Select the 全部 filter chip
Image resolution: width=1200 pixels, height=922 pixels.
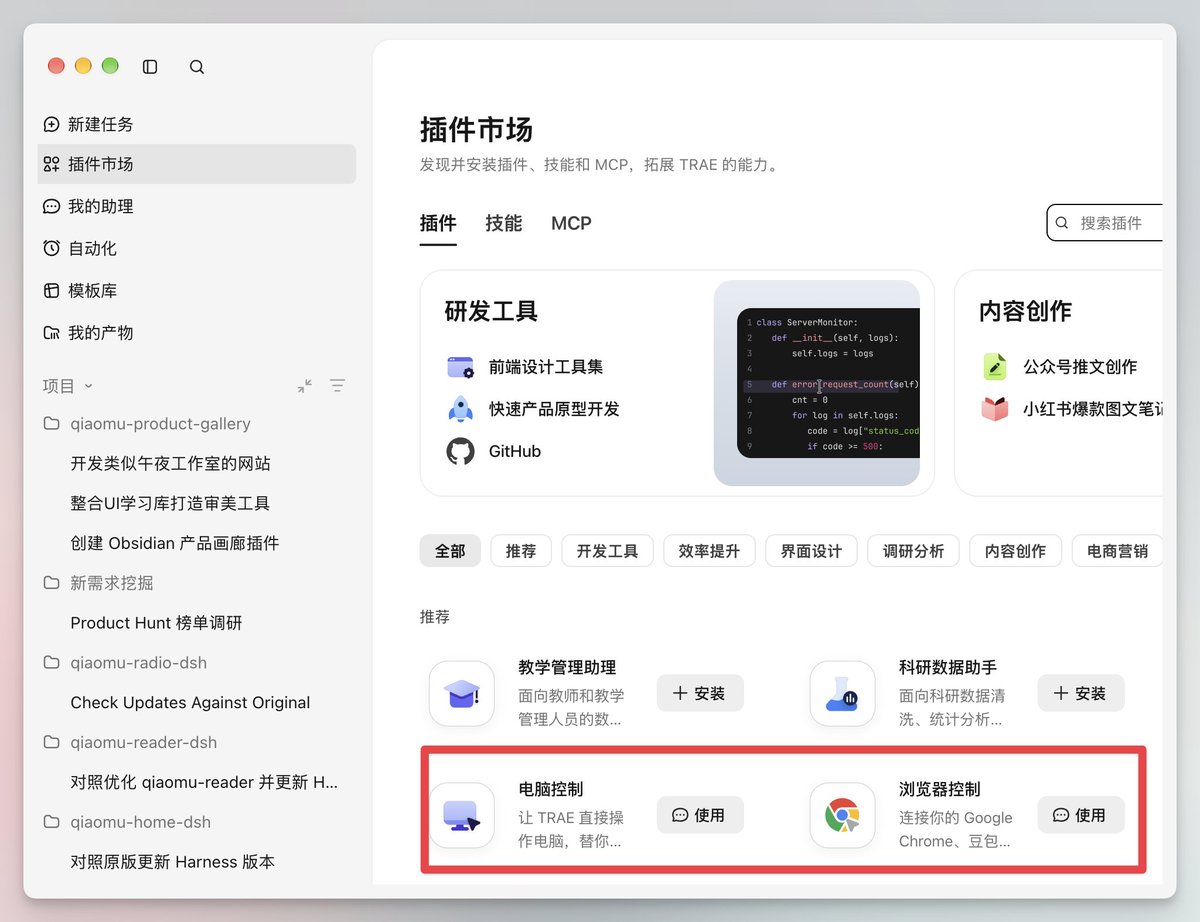tap(450, 551)
